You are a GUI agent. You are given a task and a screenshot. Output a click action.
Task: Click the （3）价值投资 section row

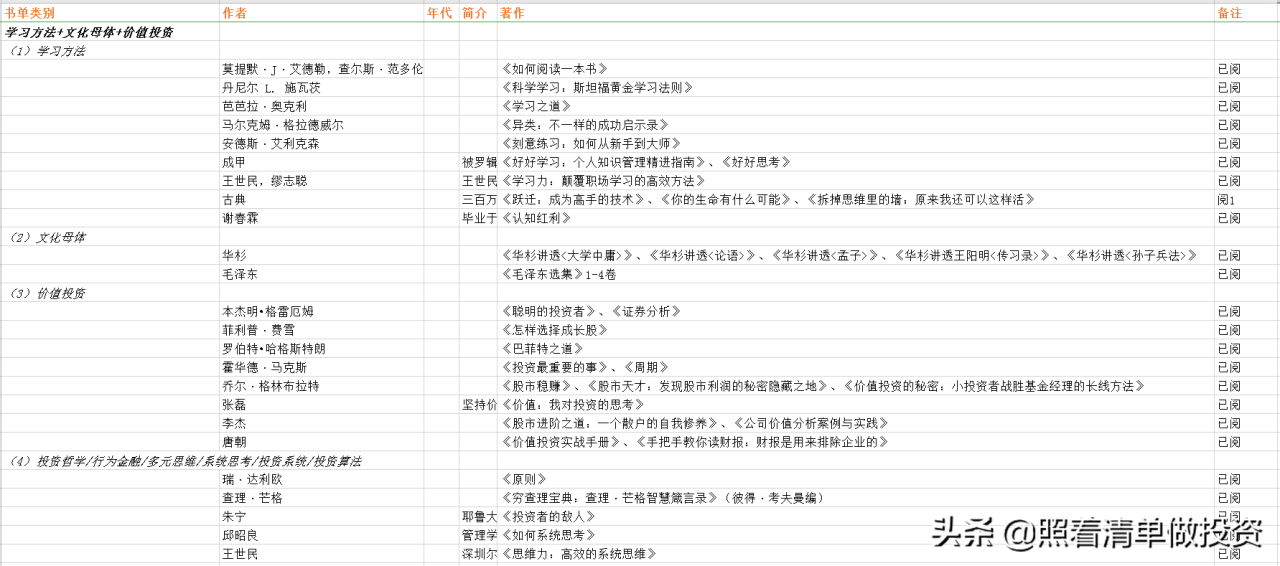coord(48,293)
